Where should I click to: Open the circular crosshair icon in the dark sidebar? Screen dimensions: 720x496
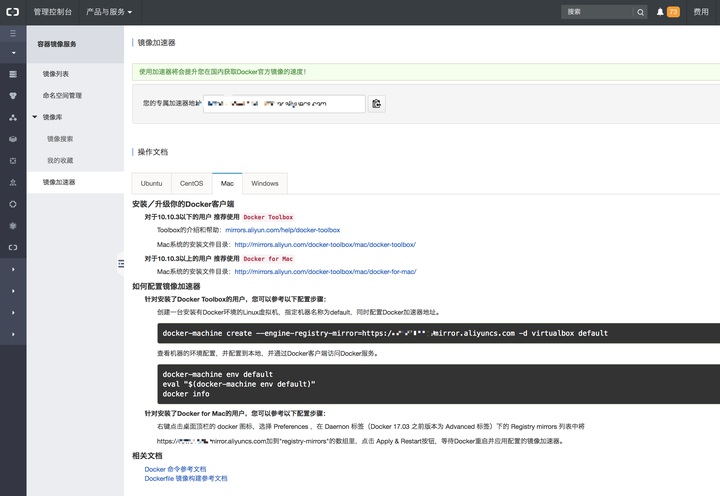point(13,204)
